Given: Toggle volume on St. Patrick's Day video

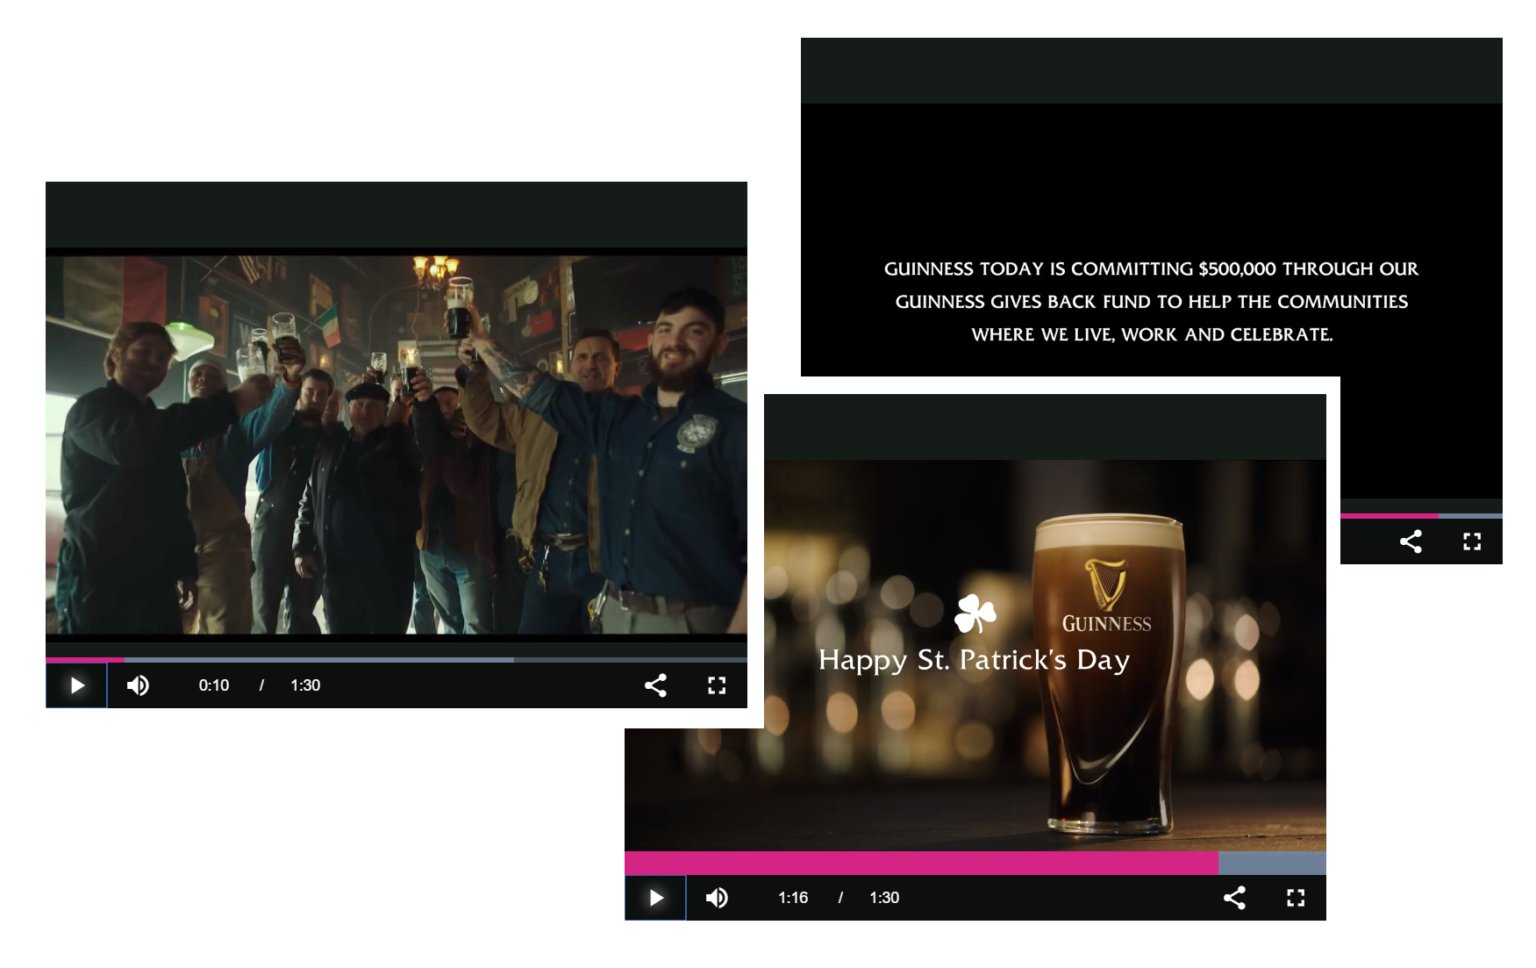Looking at the screenshot, I should (x=717, y=898).
